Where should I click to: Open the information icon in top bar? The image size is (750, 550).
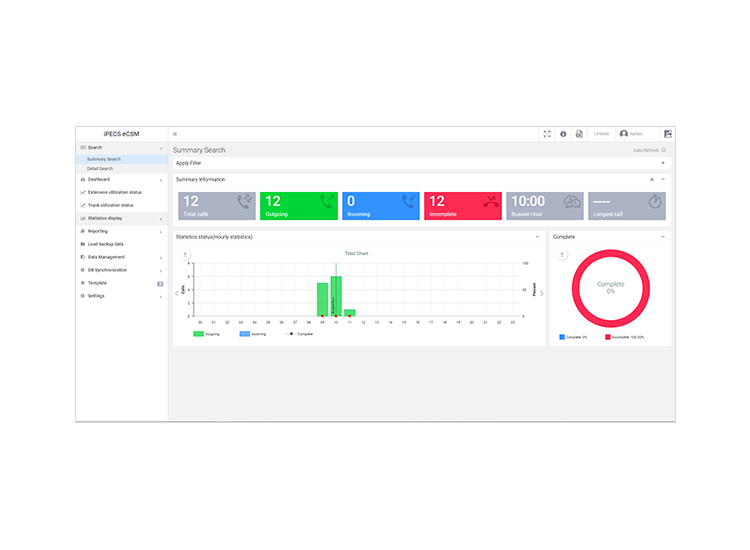point(563,134)
